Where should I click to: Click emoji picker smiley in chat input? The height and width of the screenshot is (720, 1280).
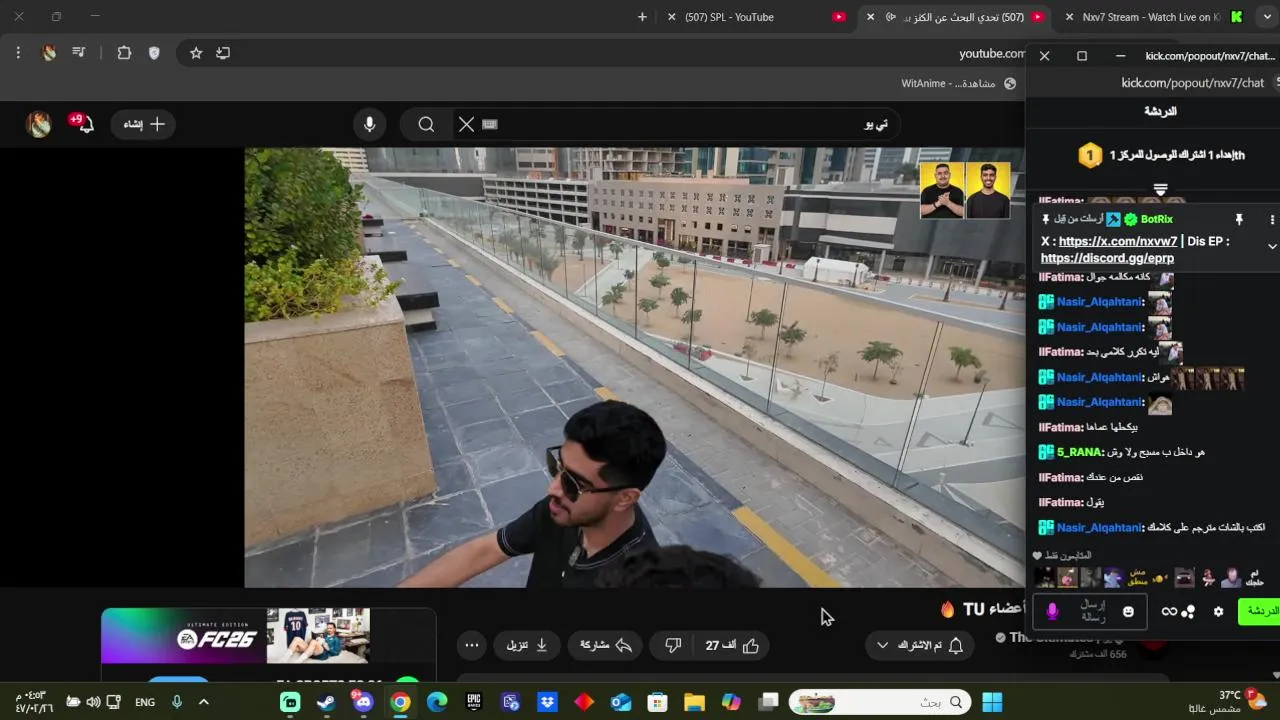(x=1128, y=611)
